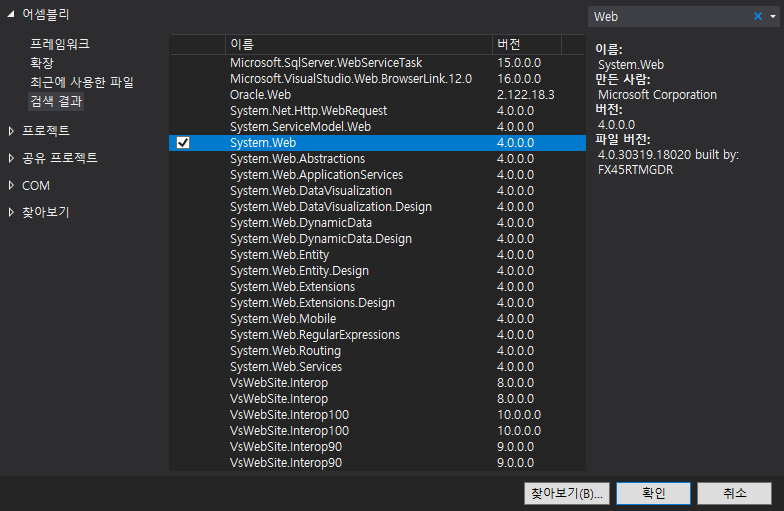Viewport: 784px width, 511px height.
Task: Select 프레임워크 in the assembly tree
Action: pyautogui.click(x=60, y=44)
